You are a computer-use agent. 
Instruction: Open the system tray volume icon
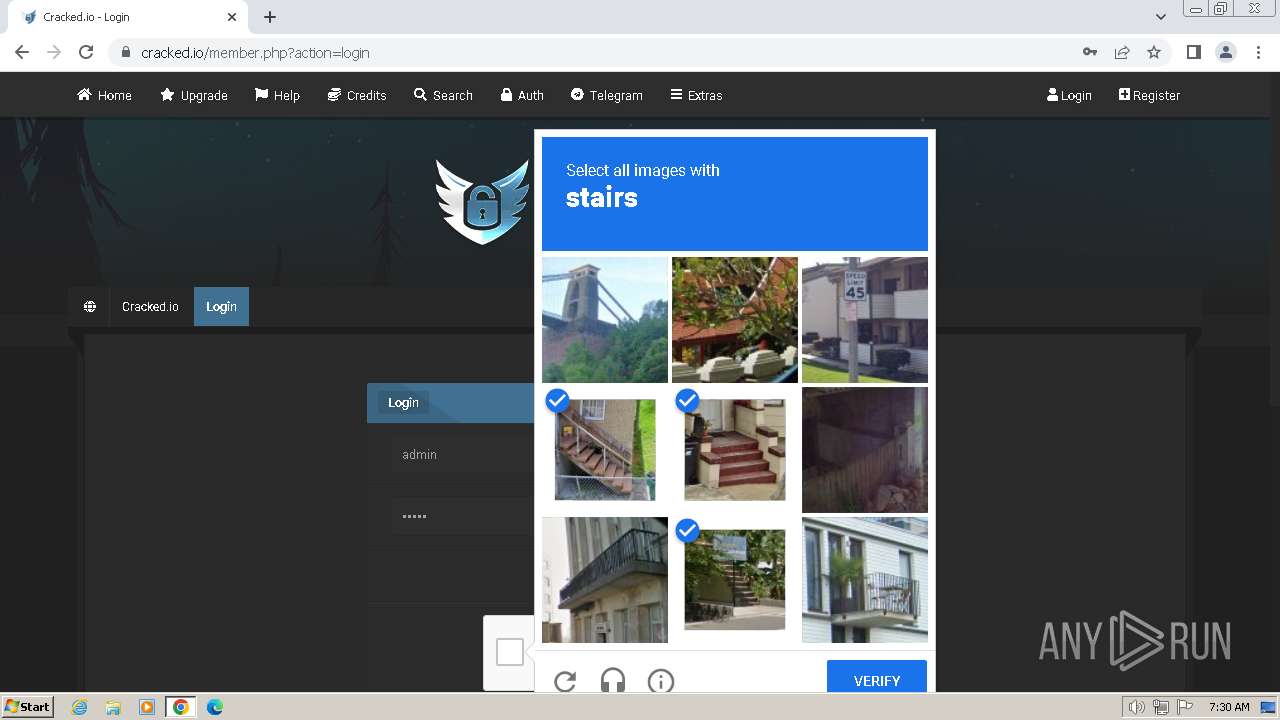click(x=1136, y=707)
